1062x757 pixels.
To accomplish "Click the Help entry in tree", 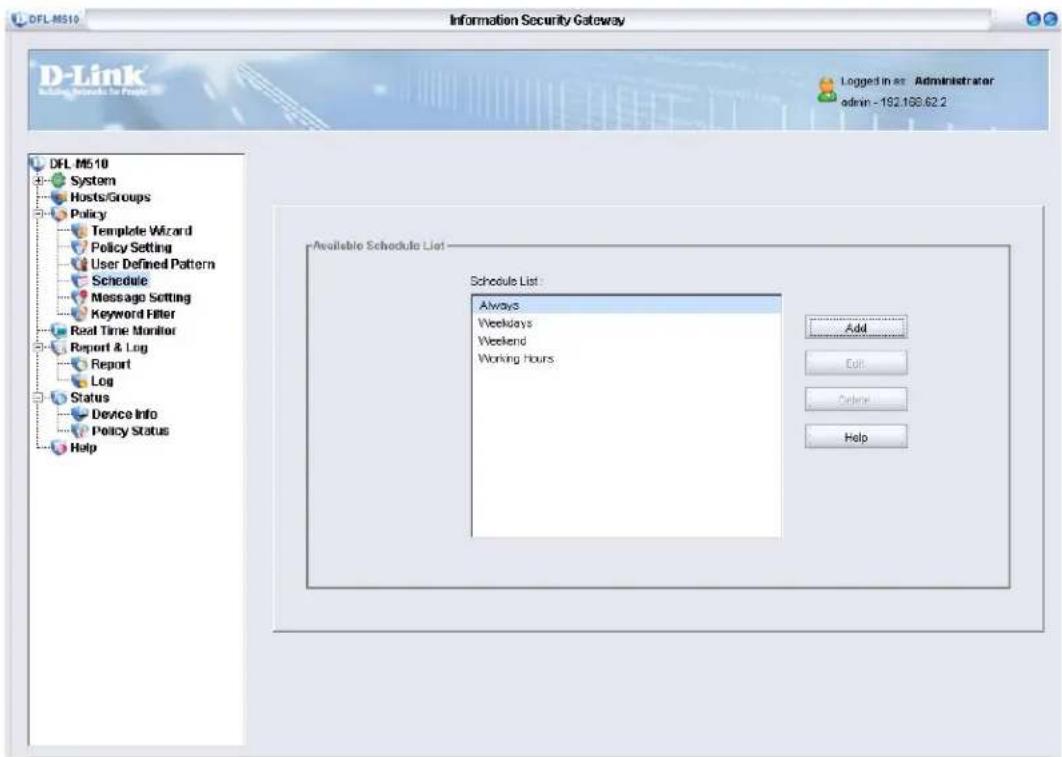I will pos(83,448).
